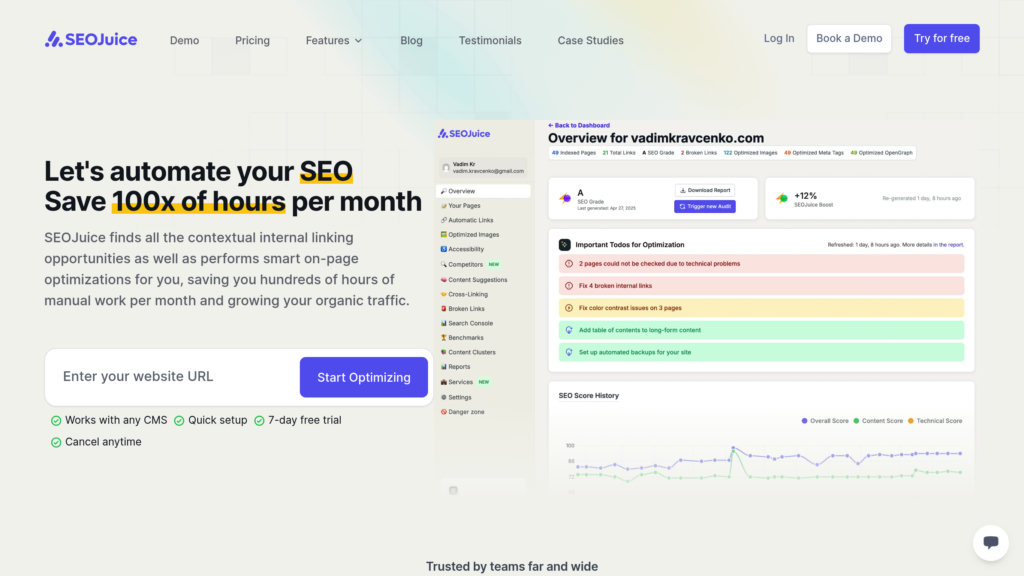The height and width of the screenshot is (576, 1024).
Task: Click the SEOJuice Boost +12% icon
Action: pos(782,198)
